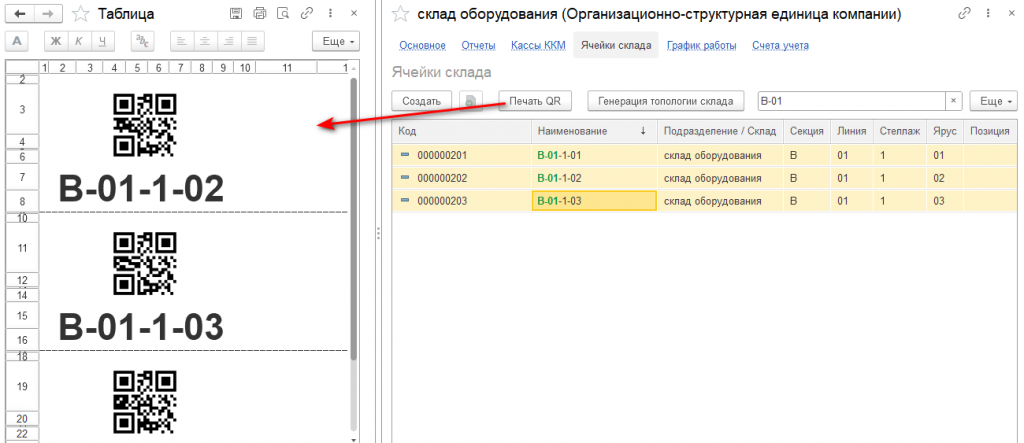
Task: Select row header 7 in spreadsheet
Action: [x=23, y=177]
